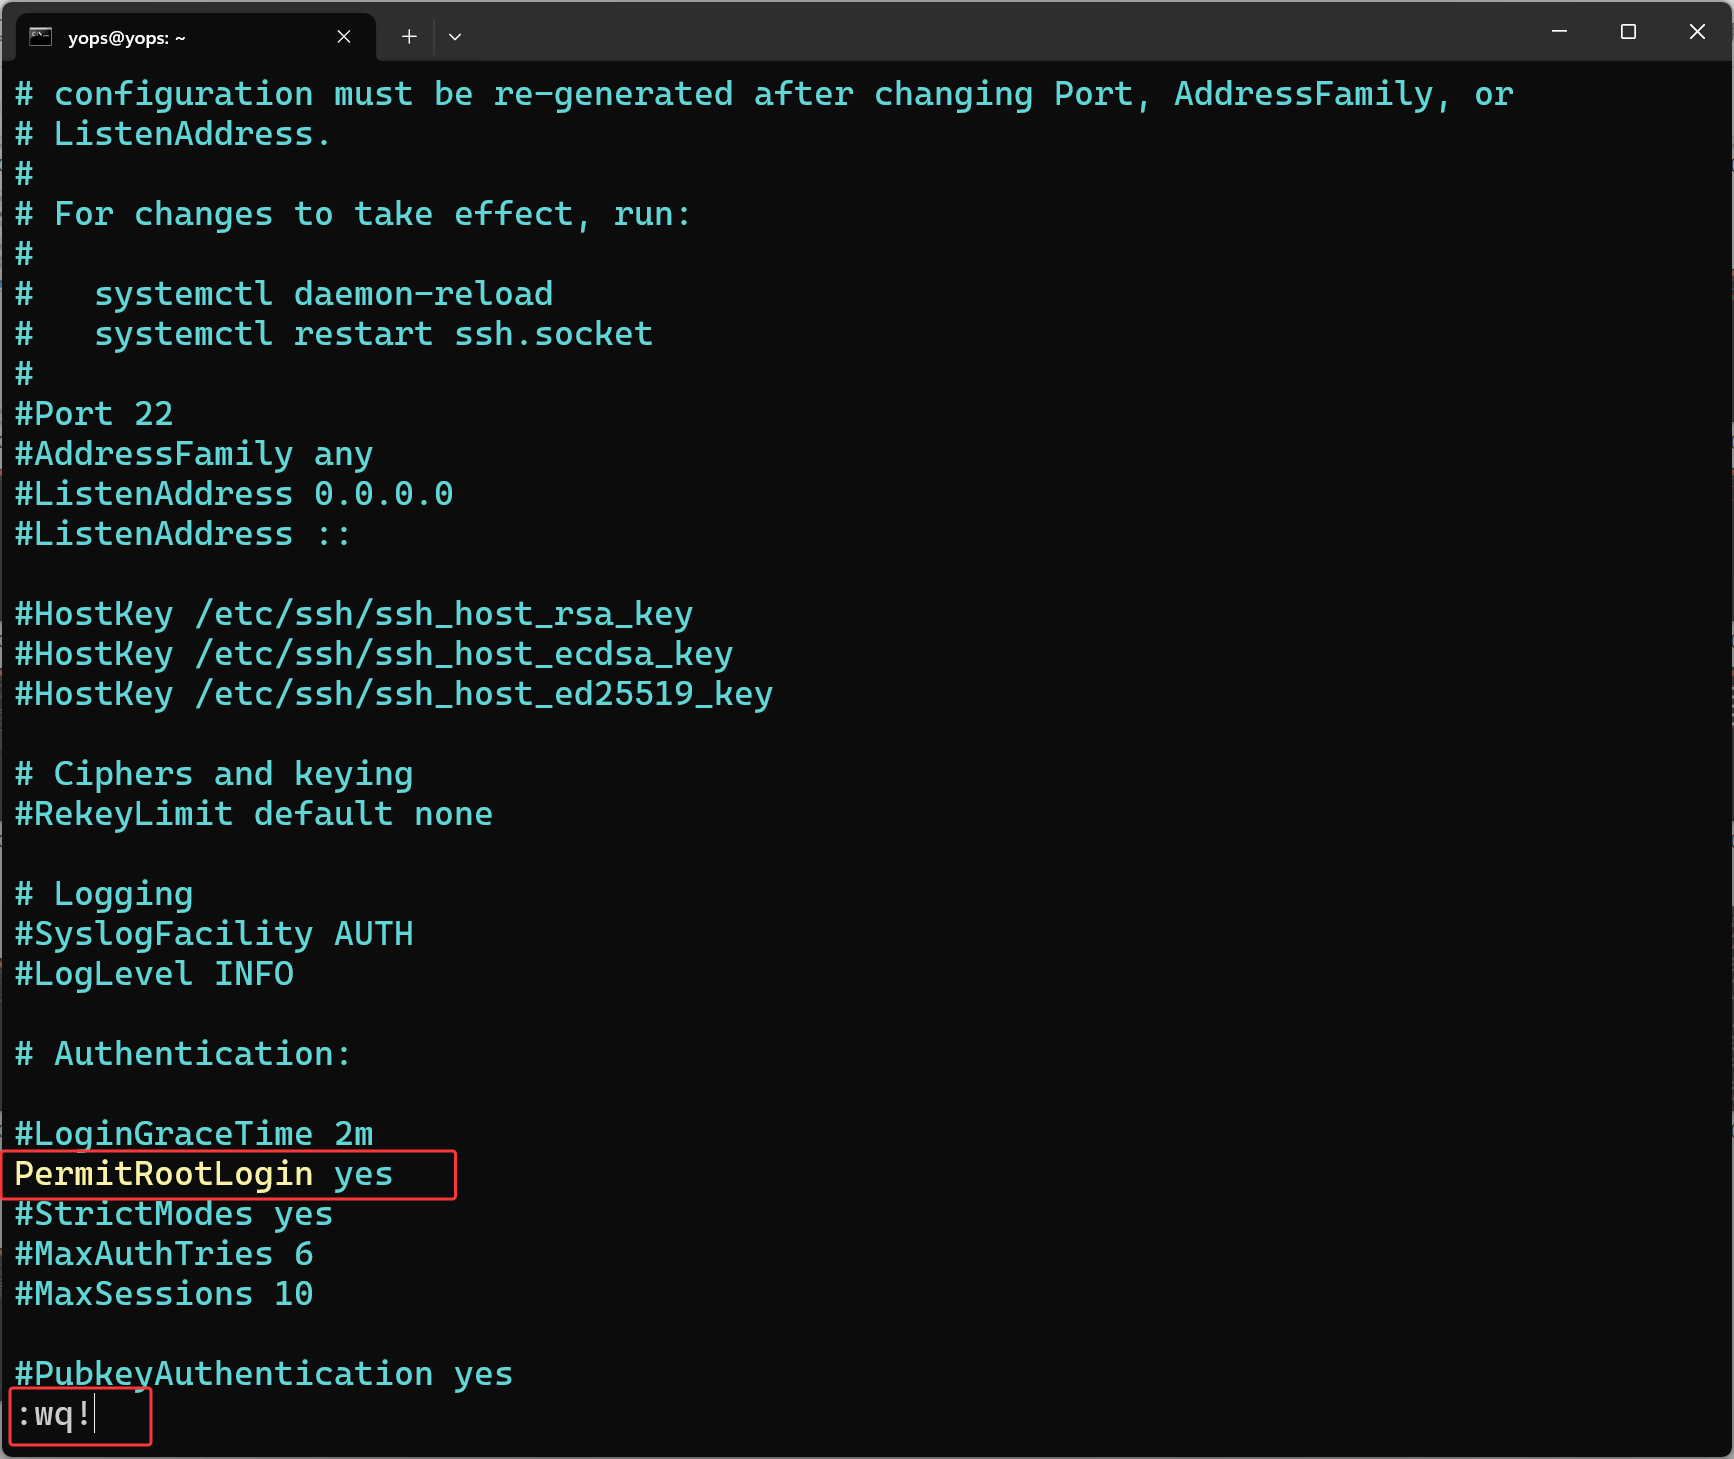Image resolution: width=1734 pixels, height=1459 pixels.
Task: Click the #StrictModes yes line
Action: [174, 1214]
